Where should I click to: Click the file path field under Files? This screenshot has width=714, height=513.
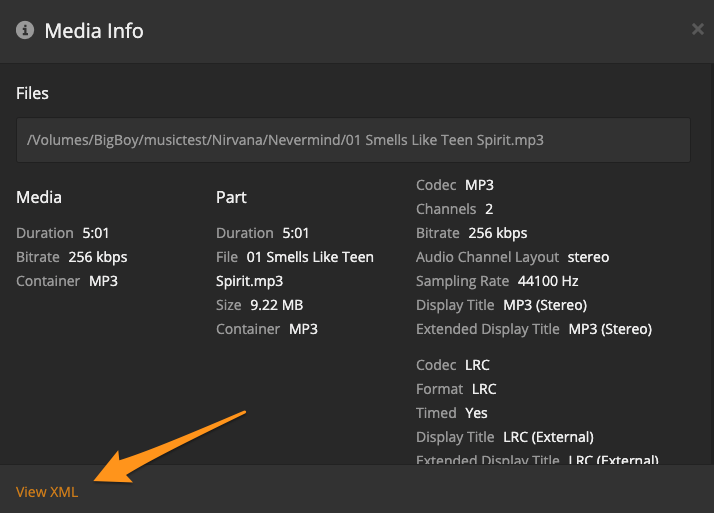pos(353,140)
